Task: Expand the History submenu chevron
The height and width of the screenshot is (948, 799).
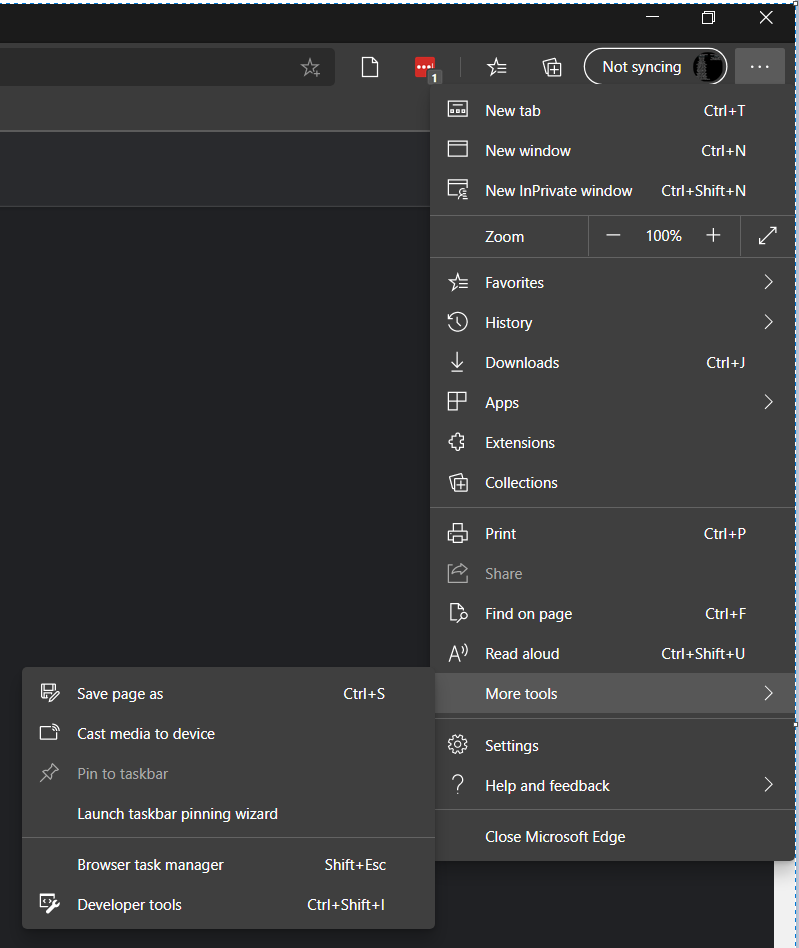Action: click(x=768, y=322)
